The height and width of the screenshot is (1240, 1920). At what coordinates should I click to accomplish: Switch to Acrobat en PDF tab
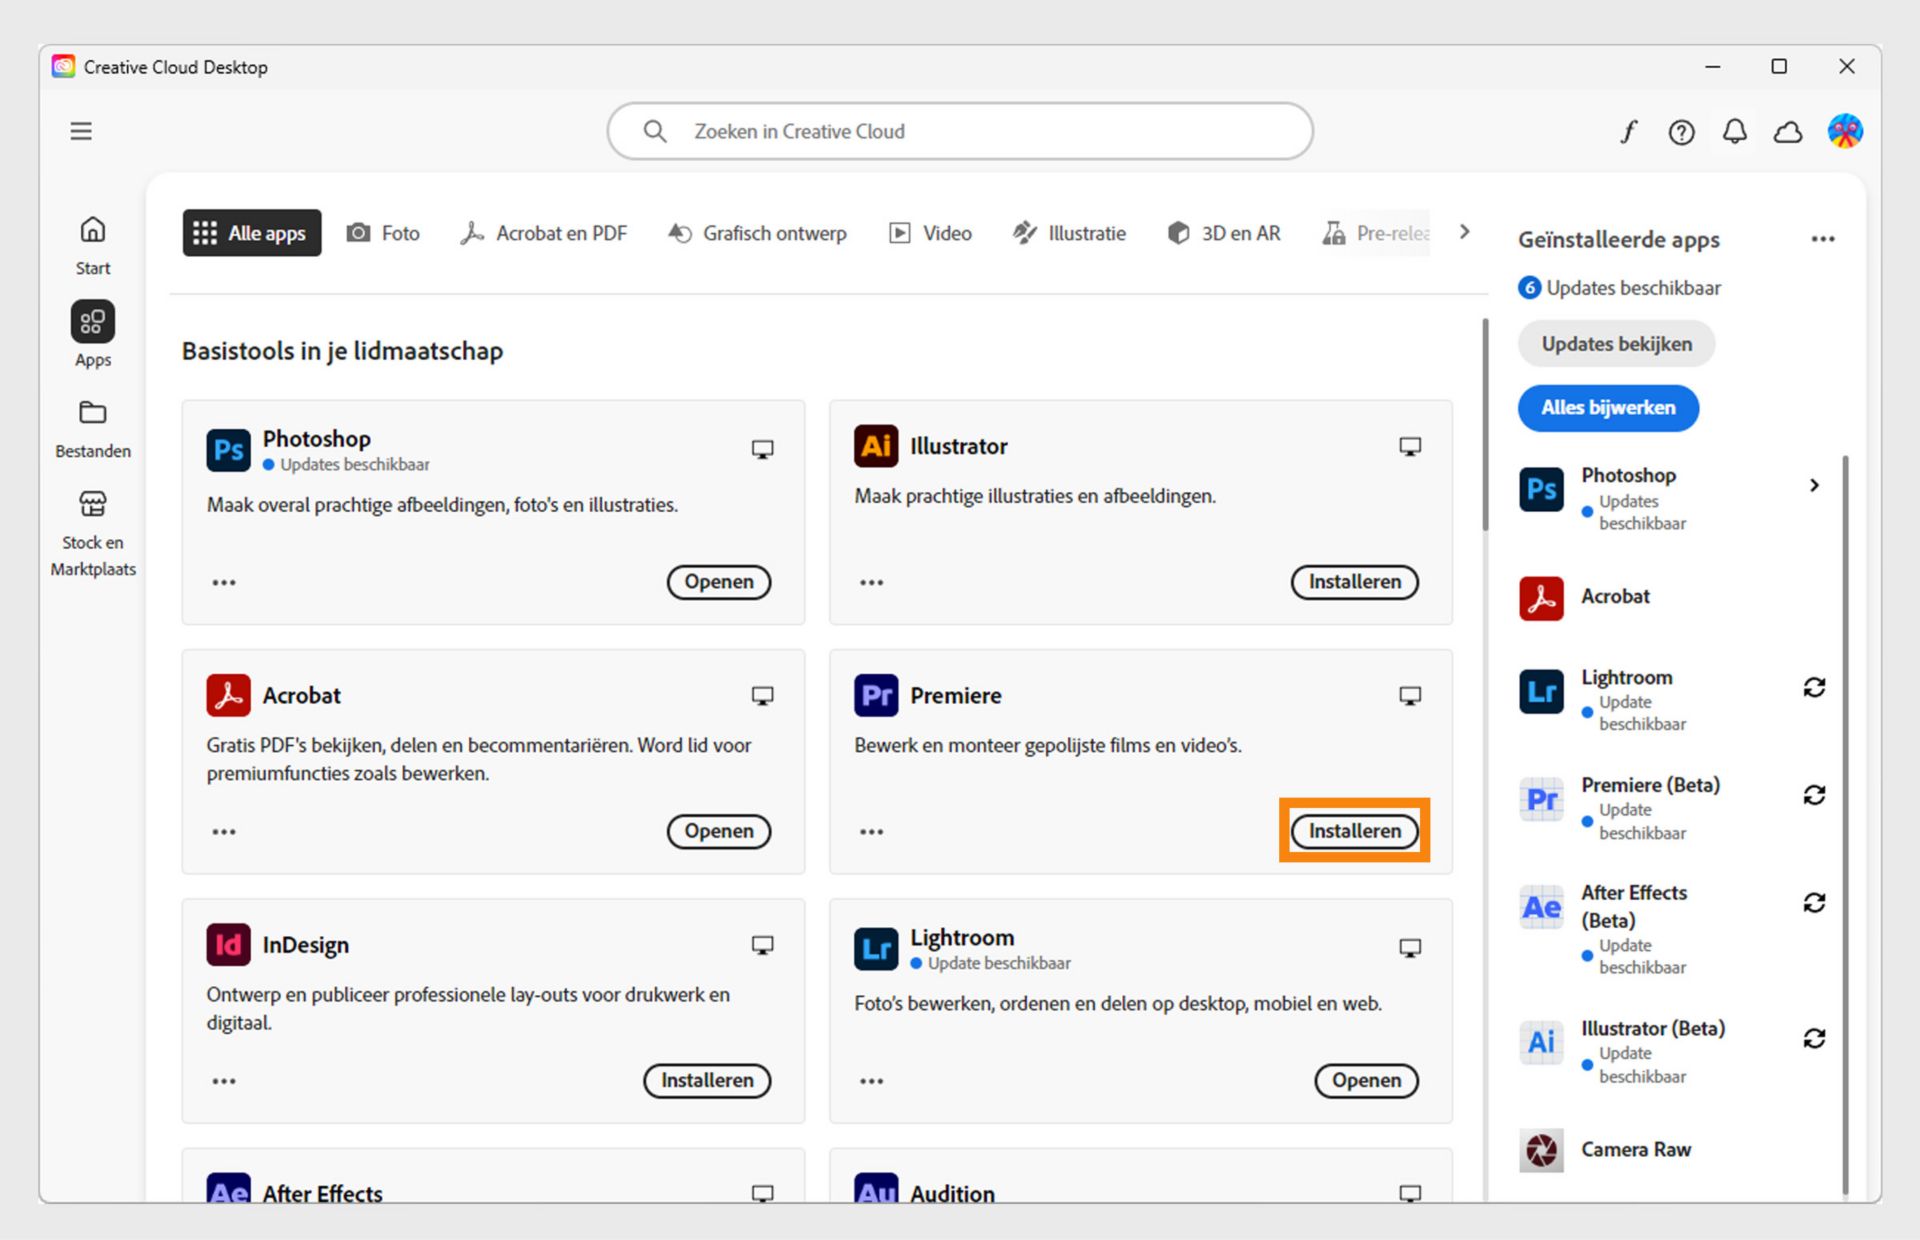[x=543, y=232]
